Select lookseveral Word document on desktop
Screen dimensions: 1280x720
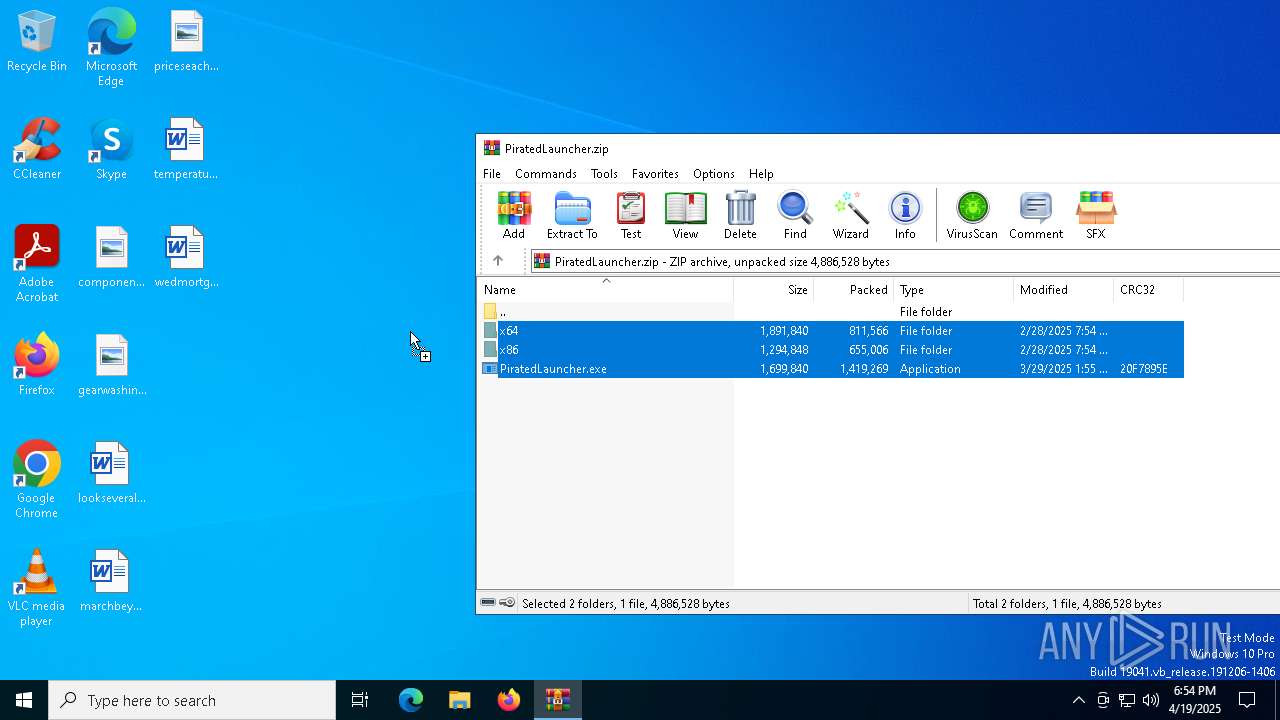tap(111, 474)
